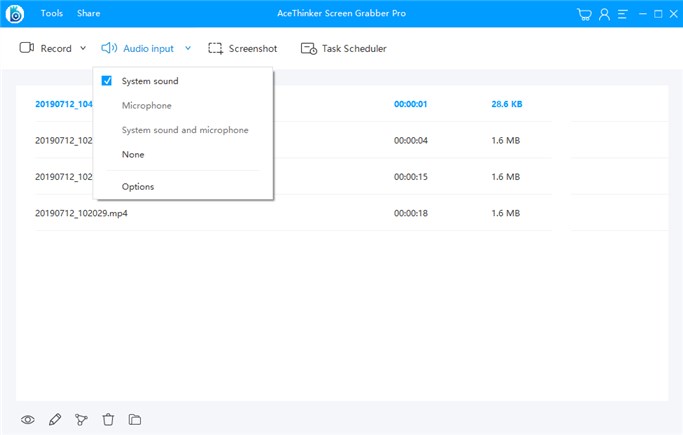Select the recording row with duration 00:00:15

pyautogui.click(x=342, y=177)
